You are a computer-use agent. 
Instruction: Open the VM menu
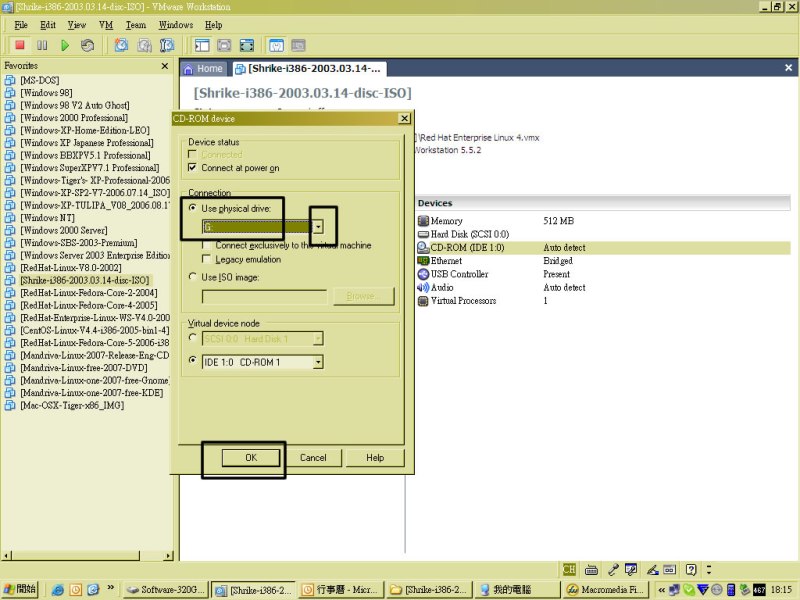pyautogui.click(x=106, y=25)
